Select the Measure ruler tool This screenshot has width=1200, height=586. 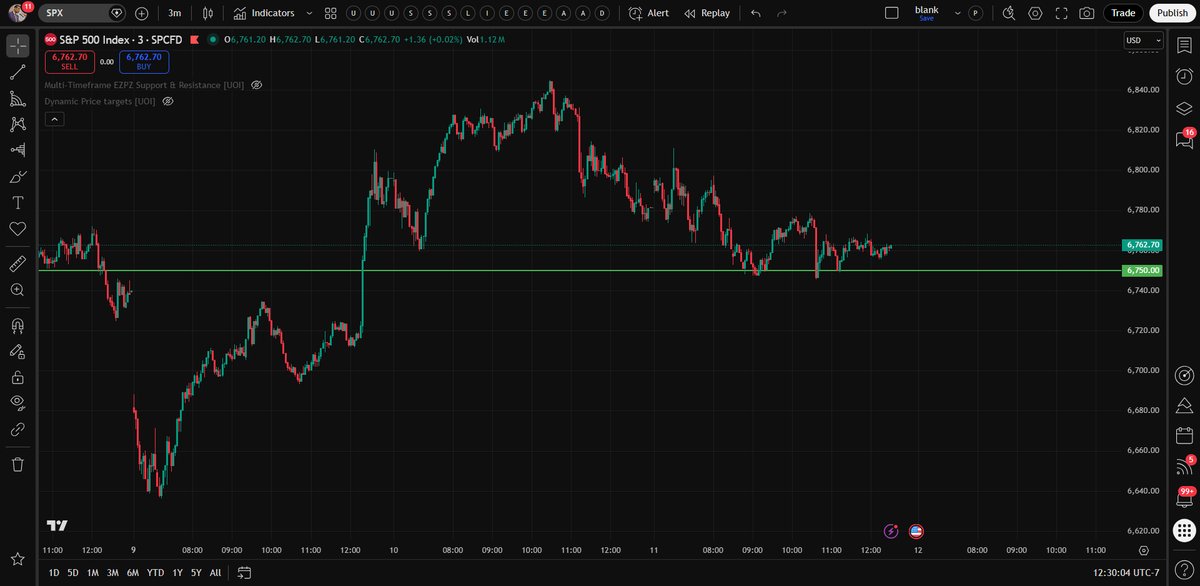pos(17,264)
